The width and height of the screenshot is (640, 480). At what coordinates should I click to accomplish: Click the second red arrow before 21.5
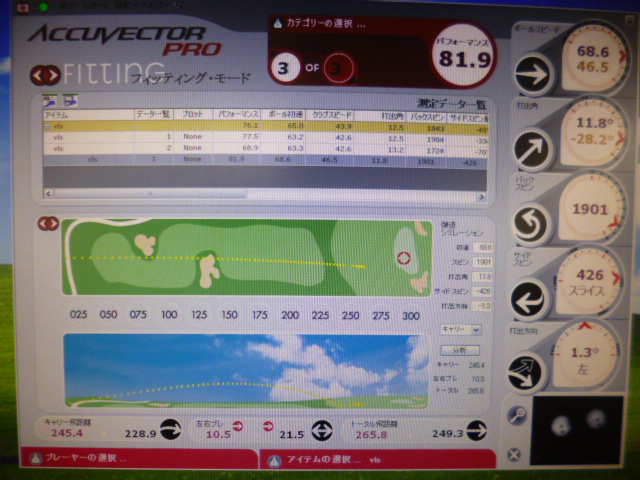(x=268, y=426)
